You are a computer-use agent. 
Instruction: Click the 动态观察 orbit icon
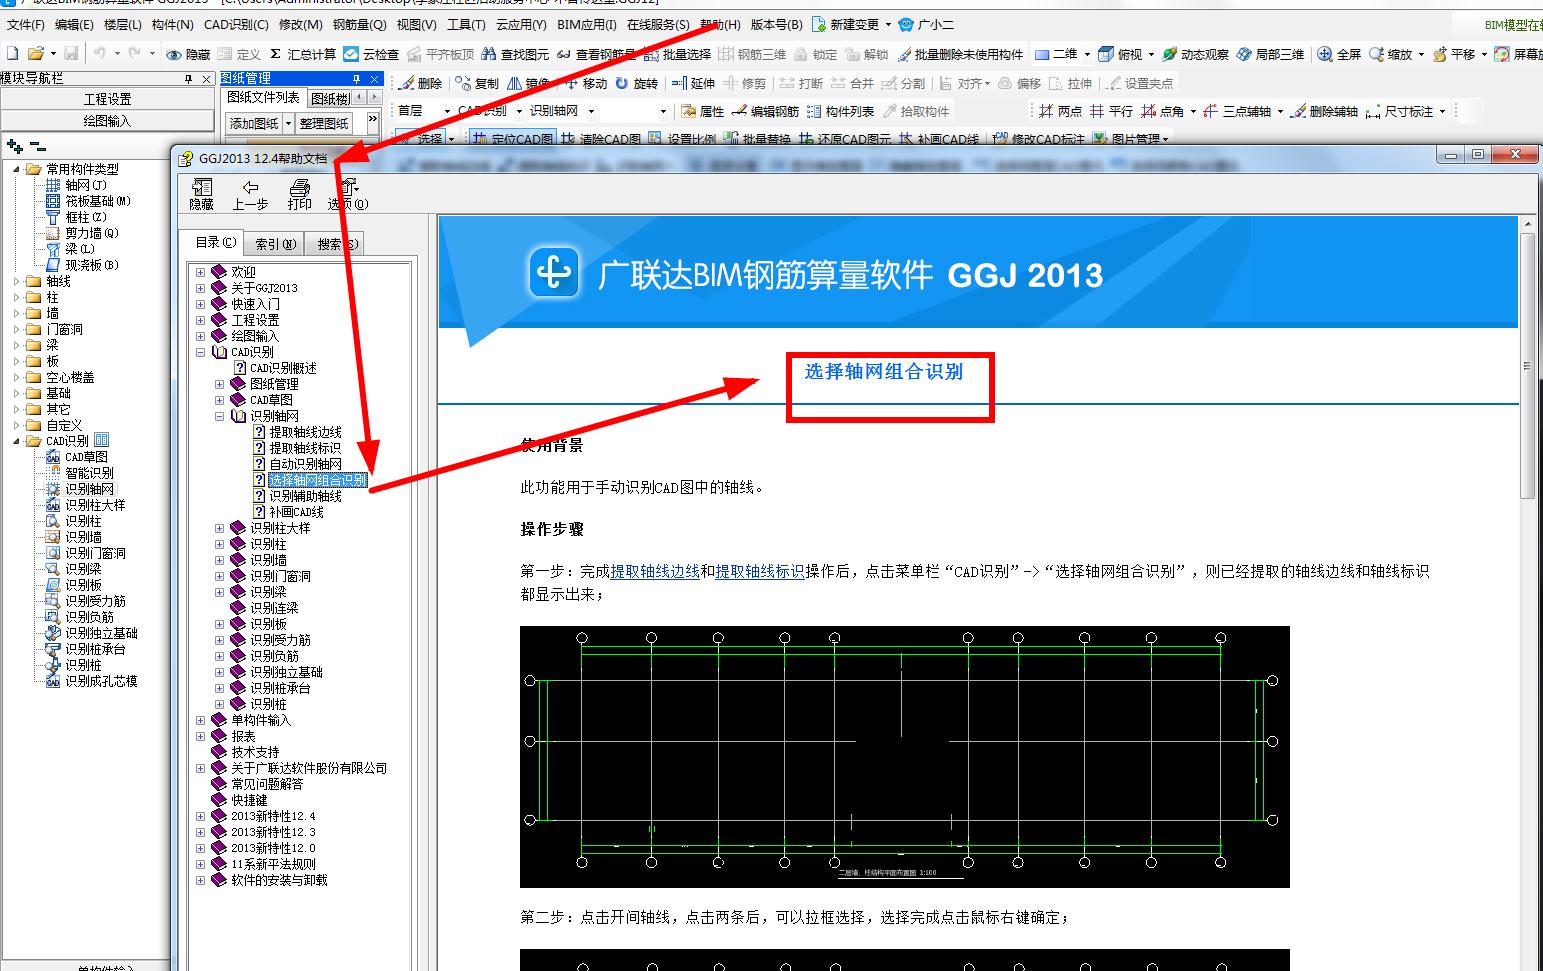click(1171, 54)
